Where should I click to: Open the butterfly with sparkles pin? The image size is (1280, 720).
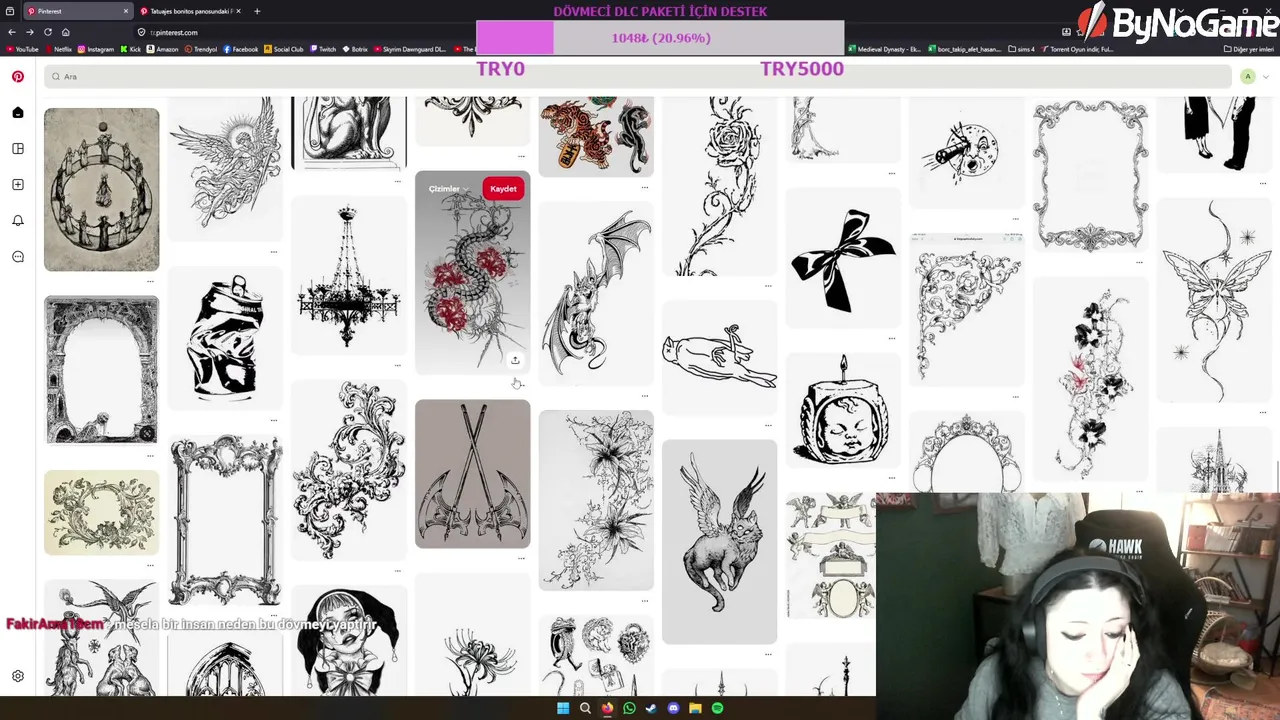tap(1214, 299)
